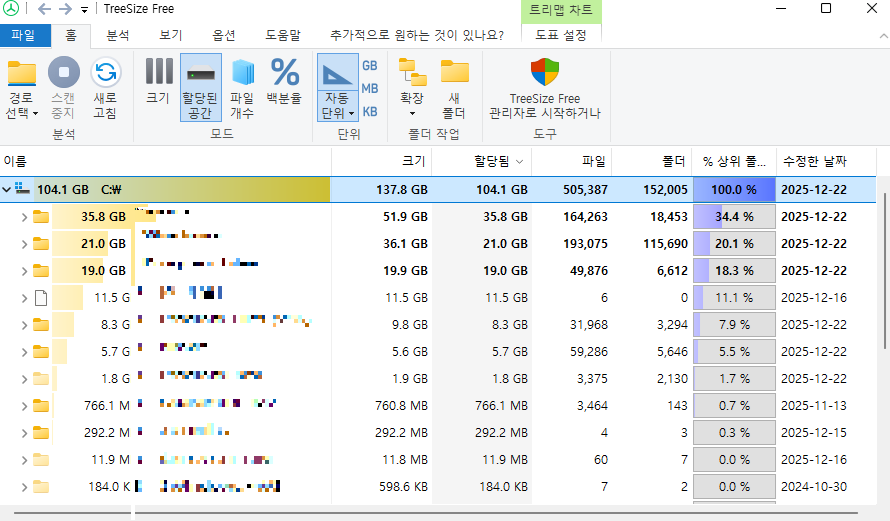The image size is (890, 521).
Task: Open the 파일 menu tab
Action: (x=24, y=35)
